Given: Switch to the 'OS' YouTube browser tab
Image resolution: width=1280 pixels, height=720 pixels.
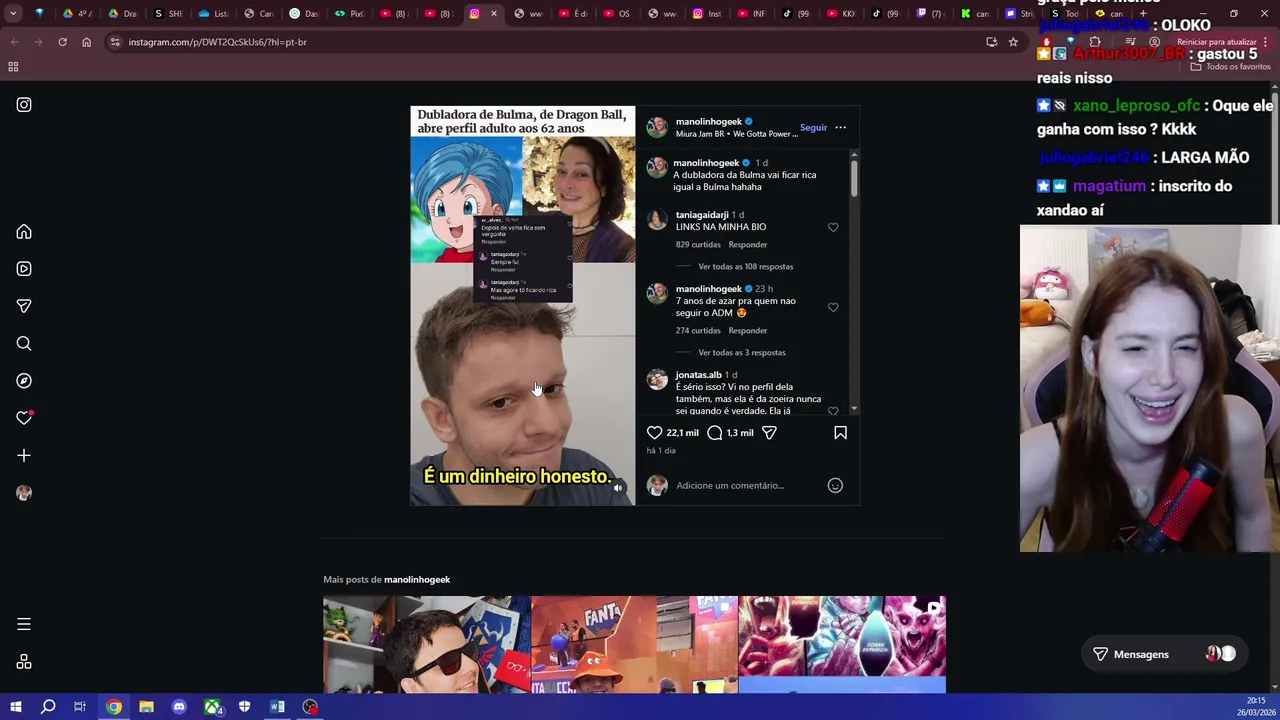Looking at the screenshot, I should tap(618, 14).
